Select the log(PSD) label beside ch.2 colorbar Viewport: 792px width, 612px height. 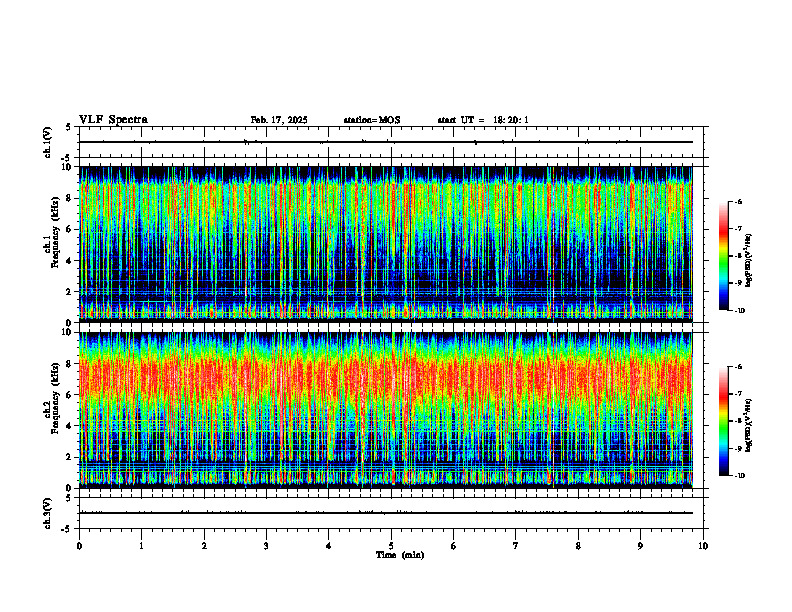pyautogui.click(x=749, y=425)
